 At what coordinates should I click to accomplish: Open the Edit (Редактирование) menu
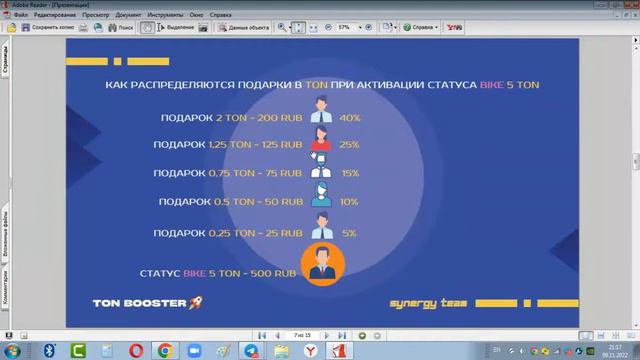coord(55,15)
